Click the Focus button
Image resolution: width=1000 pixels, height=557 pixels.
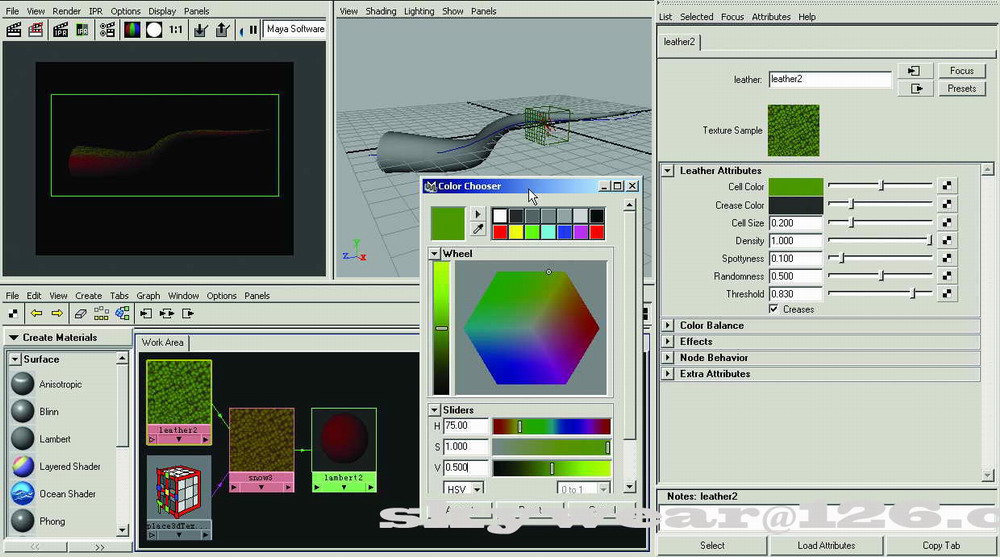click(961, 71)
